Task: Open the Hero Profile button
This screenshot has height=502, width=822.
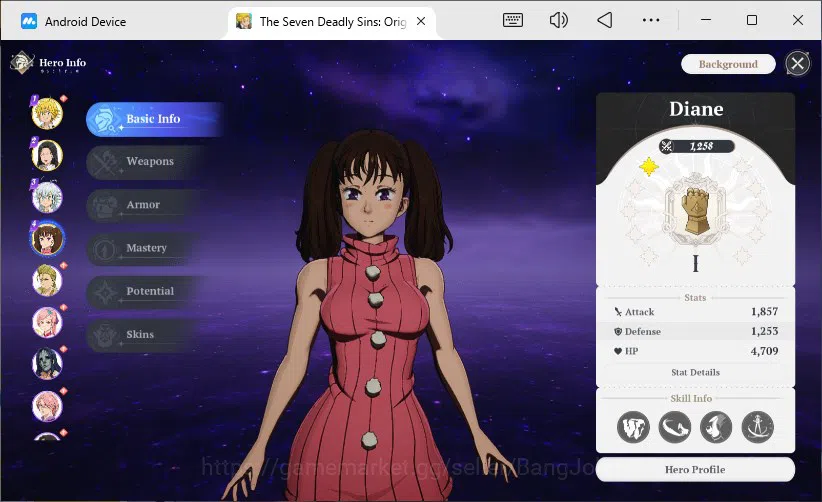Action: click(695, 470)
